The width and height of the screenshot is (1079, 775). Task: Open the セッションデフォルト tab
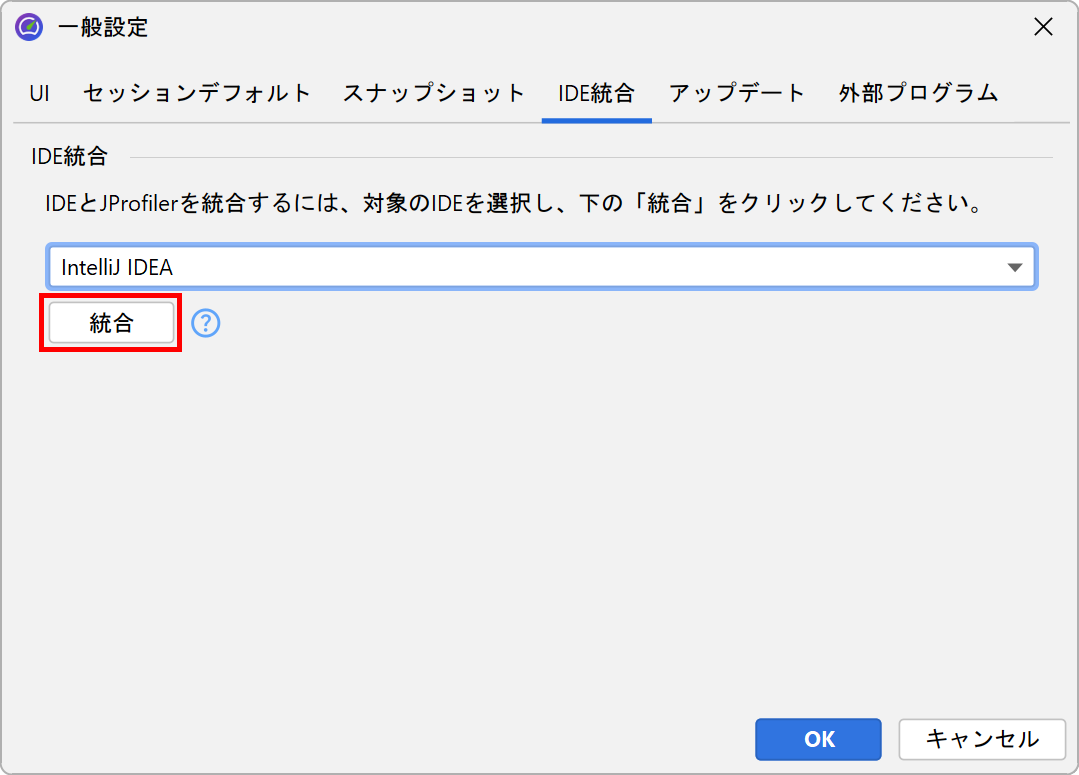(197, 94)
